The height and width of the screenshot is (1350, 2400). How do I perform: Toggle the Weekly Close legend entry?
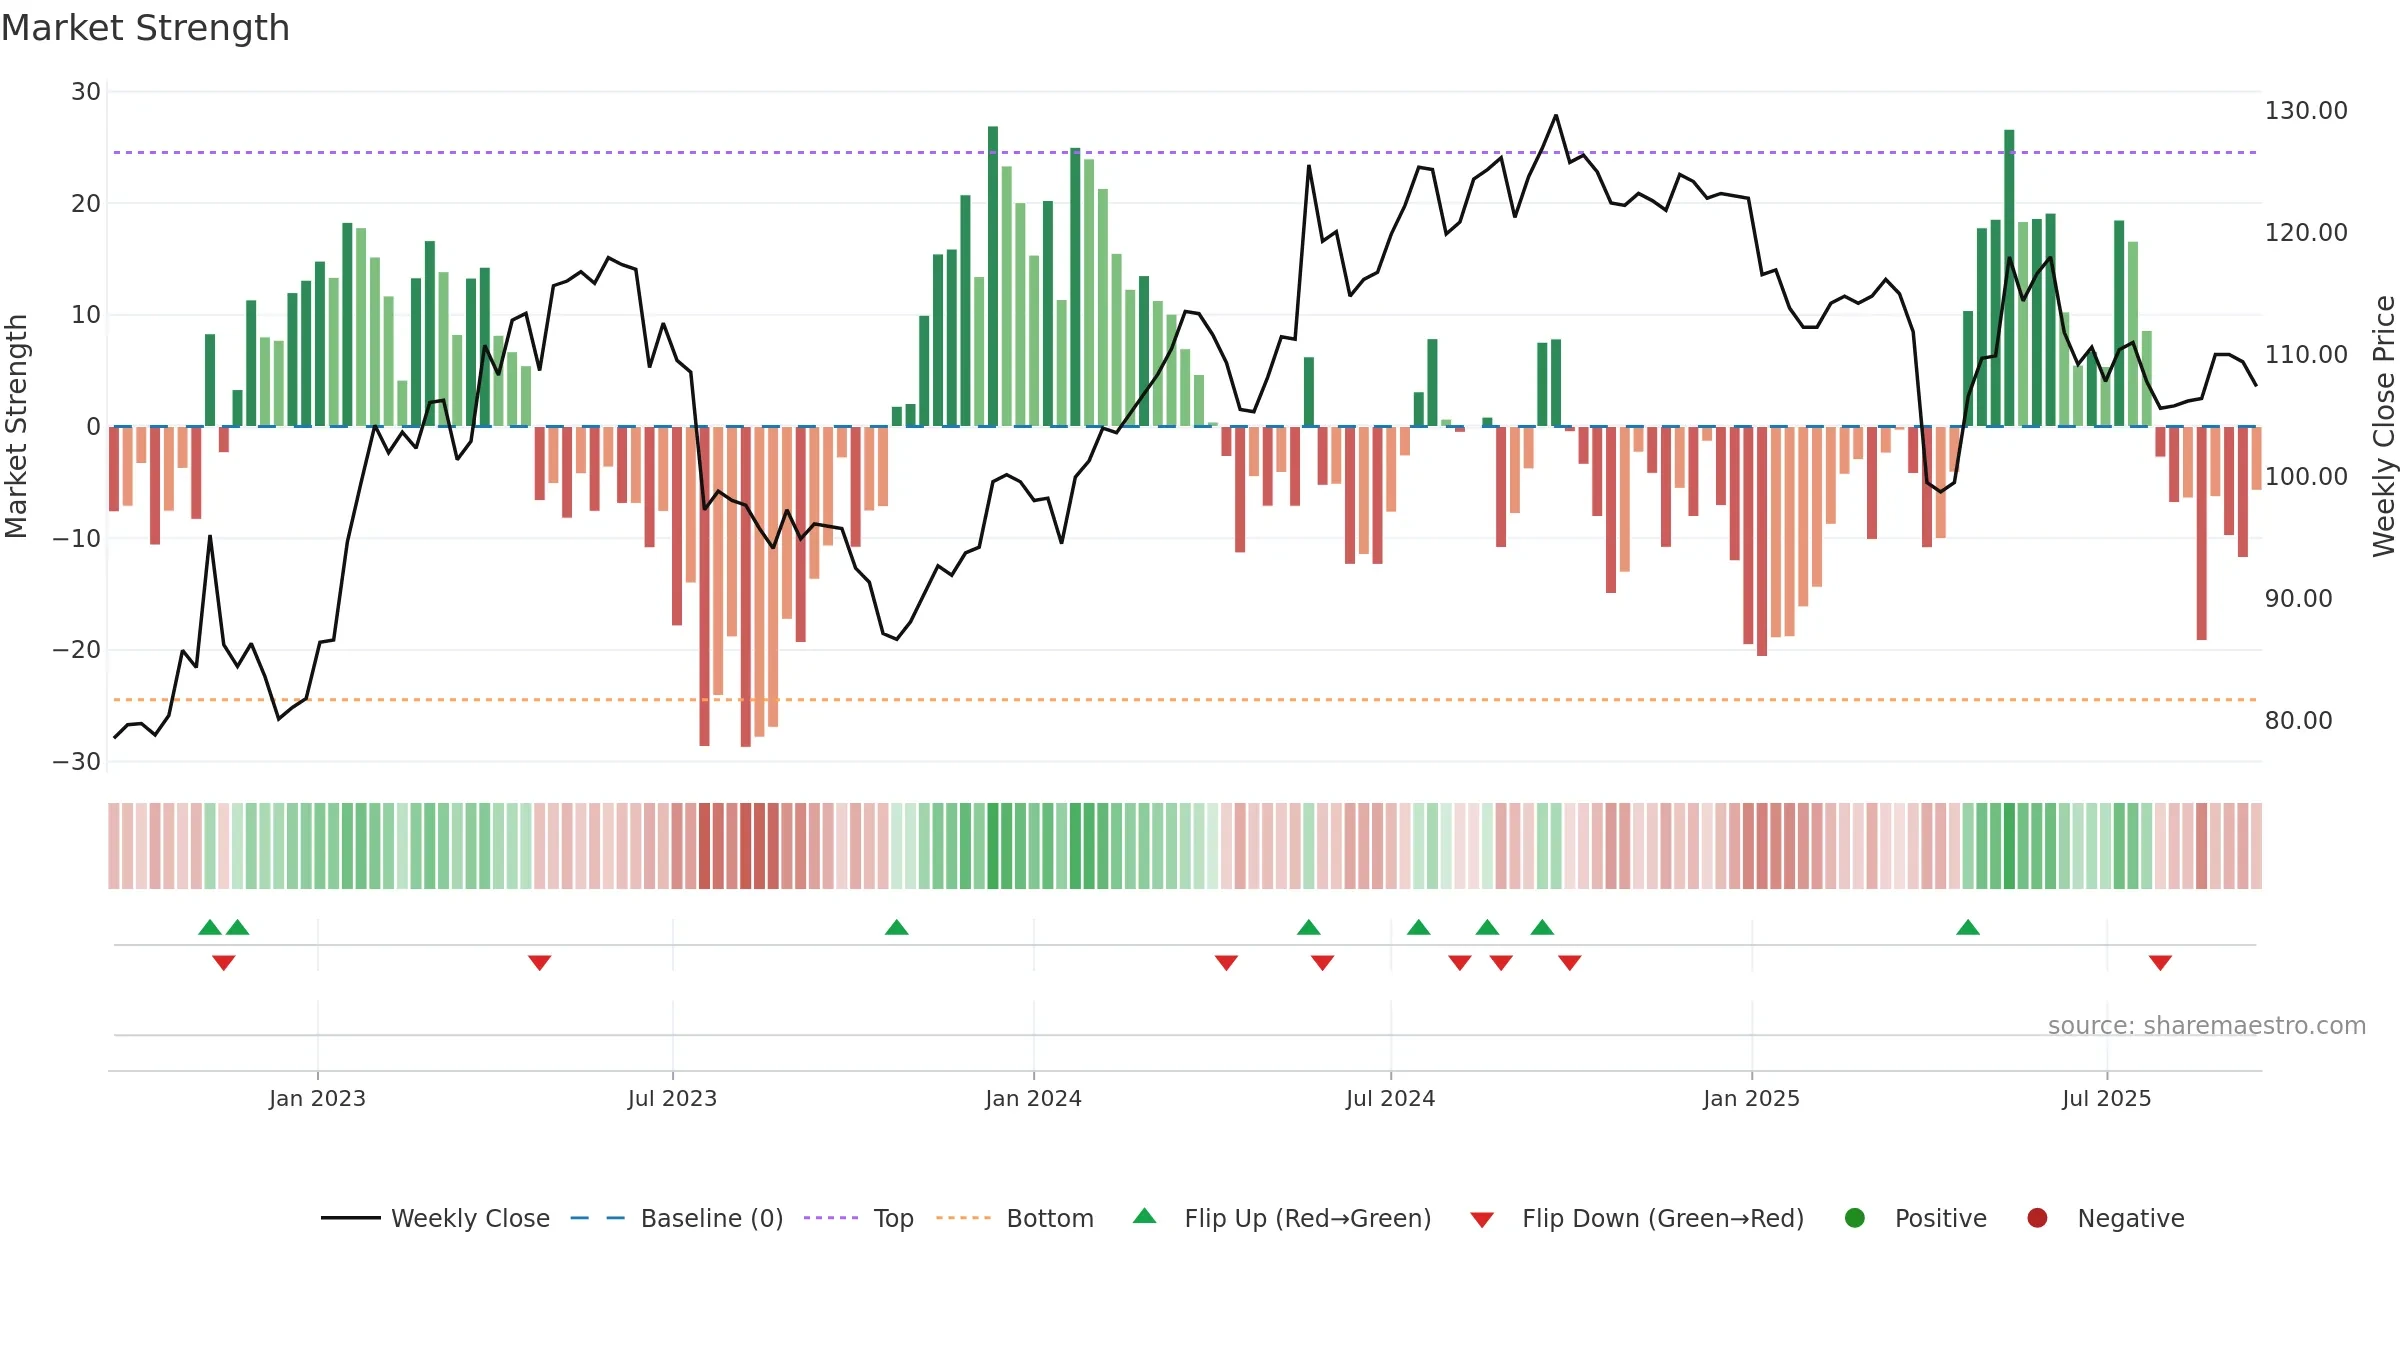[435, 1218]
